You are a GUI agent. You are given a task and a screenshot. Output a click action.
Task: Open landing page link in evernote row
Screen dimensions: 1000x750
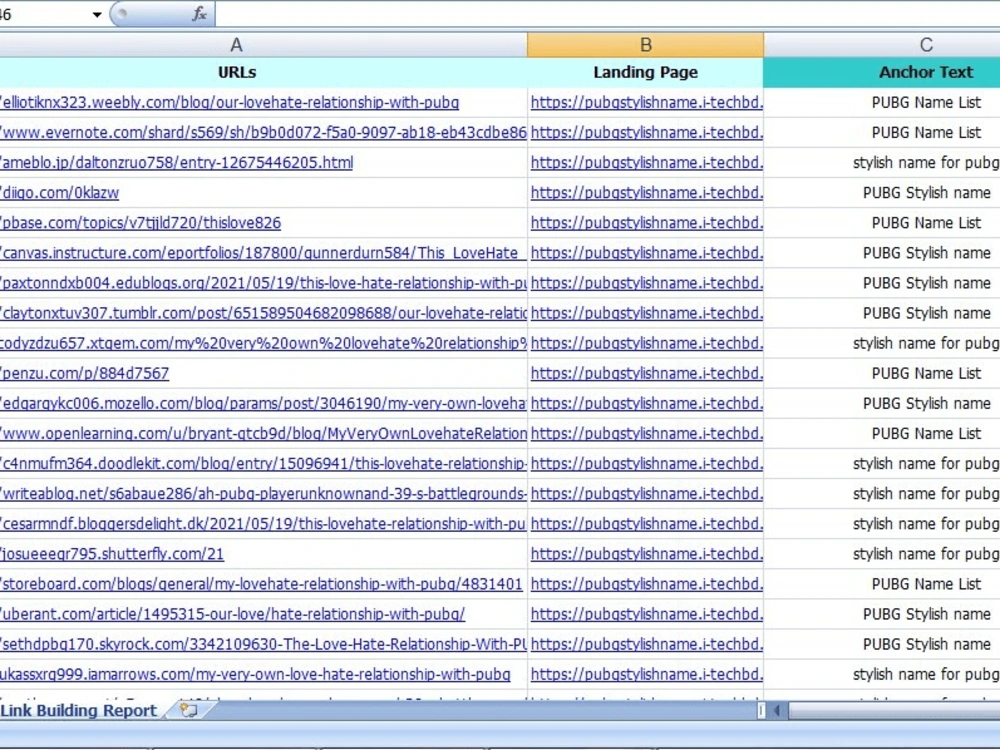(647, 132)
